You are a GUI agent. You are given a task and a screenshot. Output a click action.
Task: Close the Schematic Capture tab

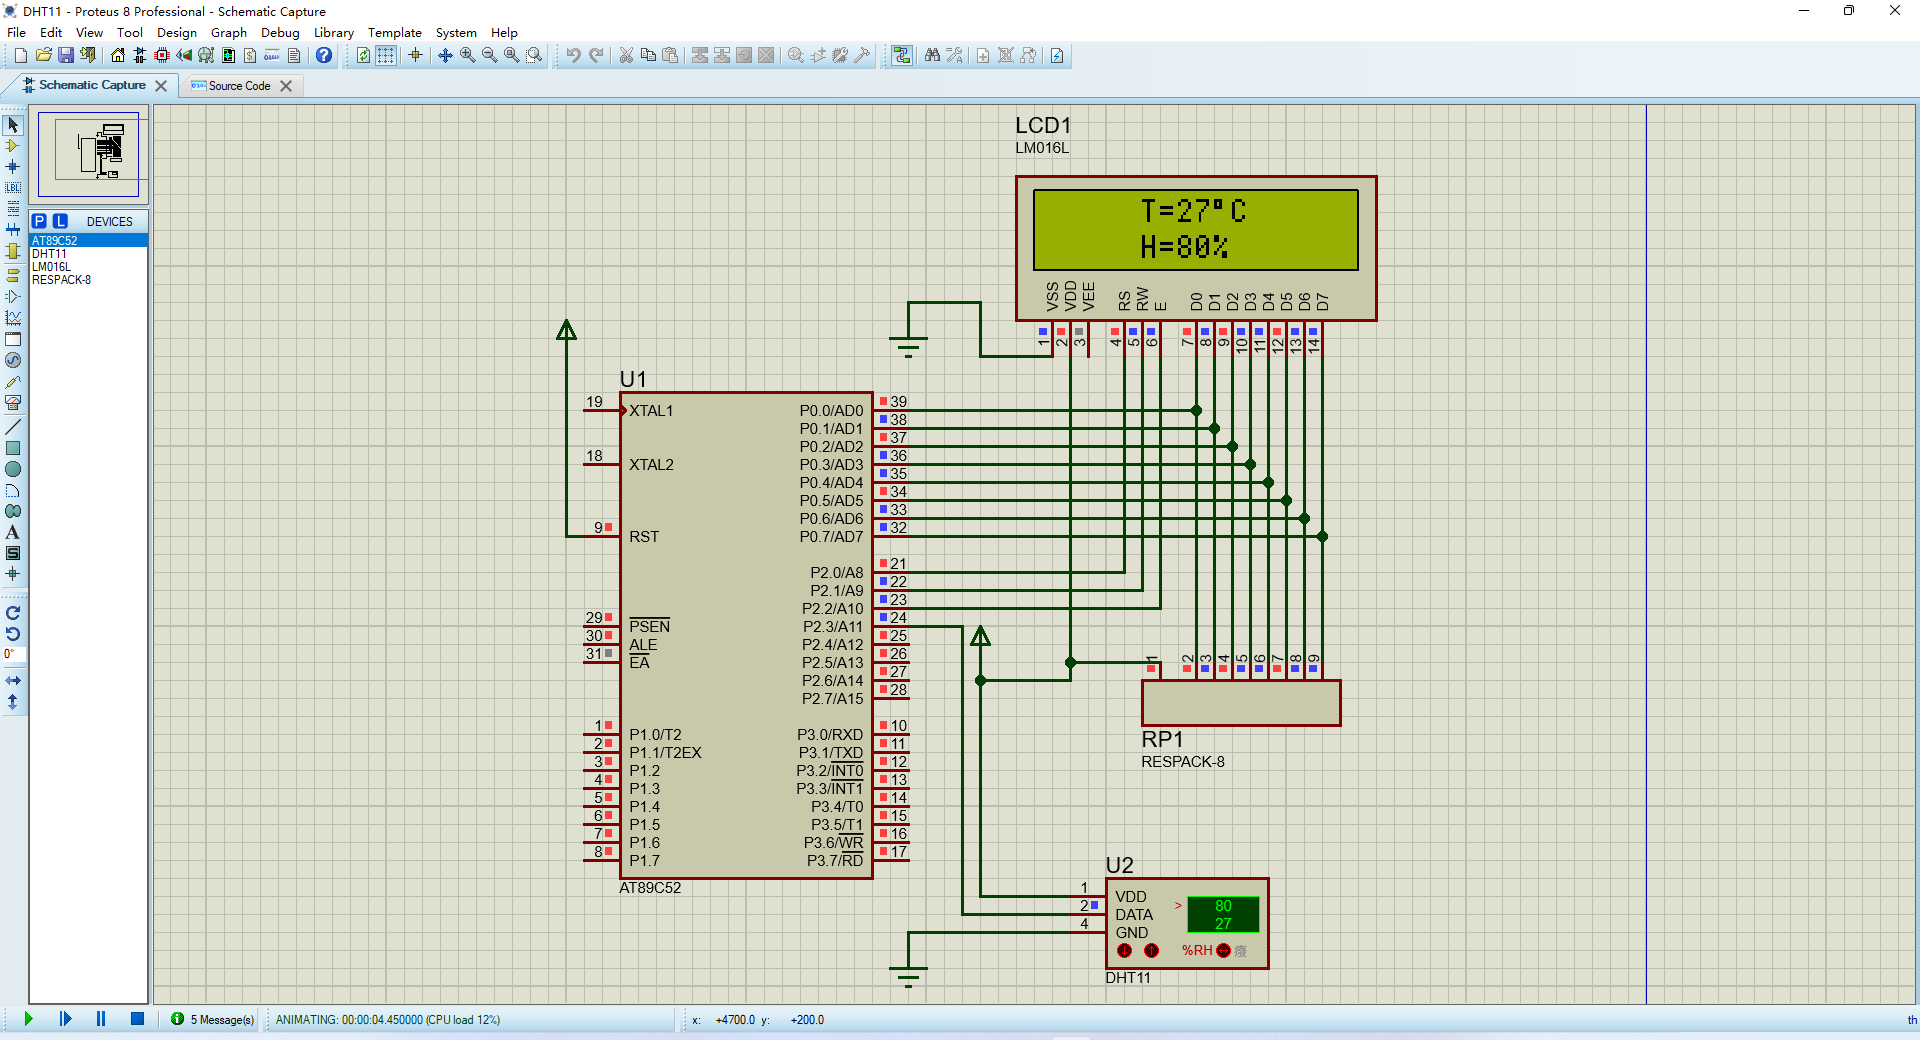pyautogui.click(x=161, y=86)
